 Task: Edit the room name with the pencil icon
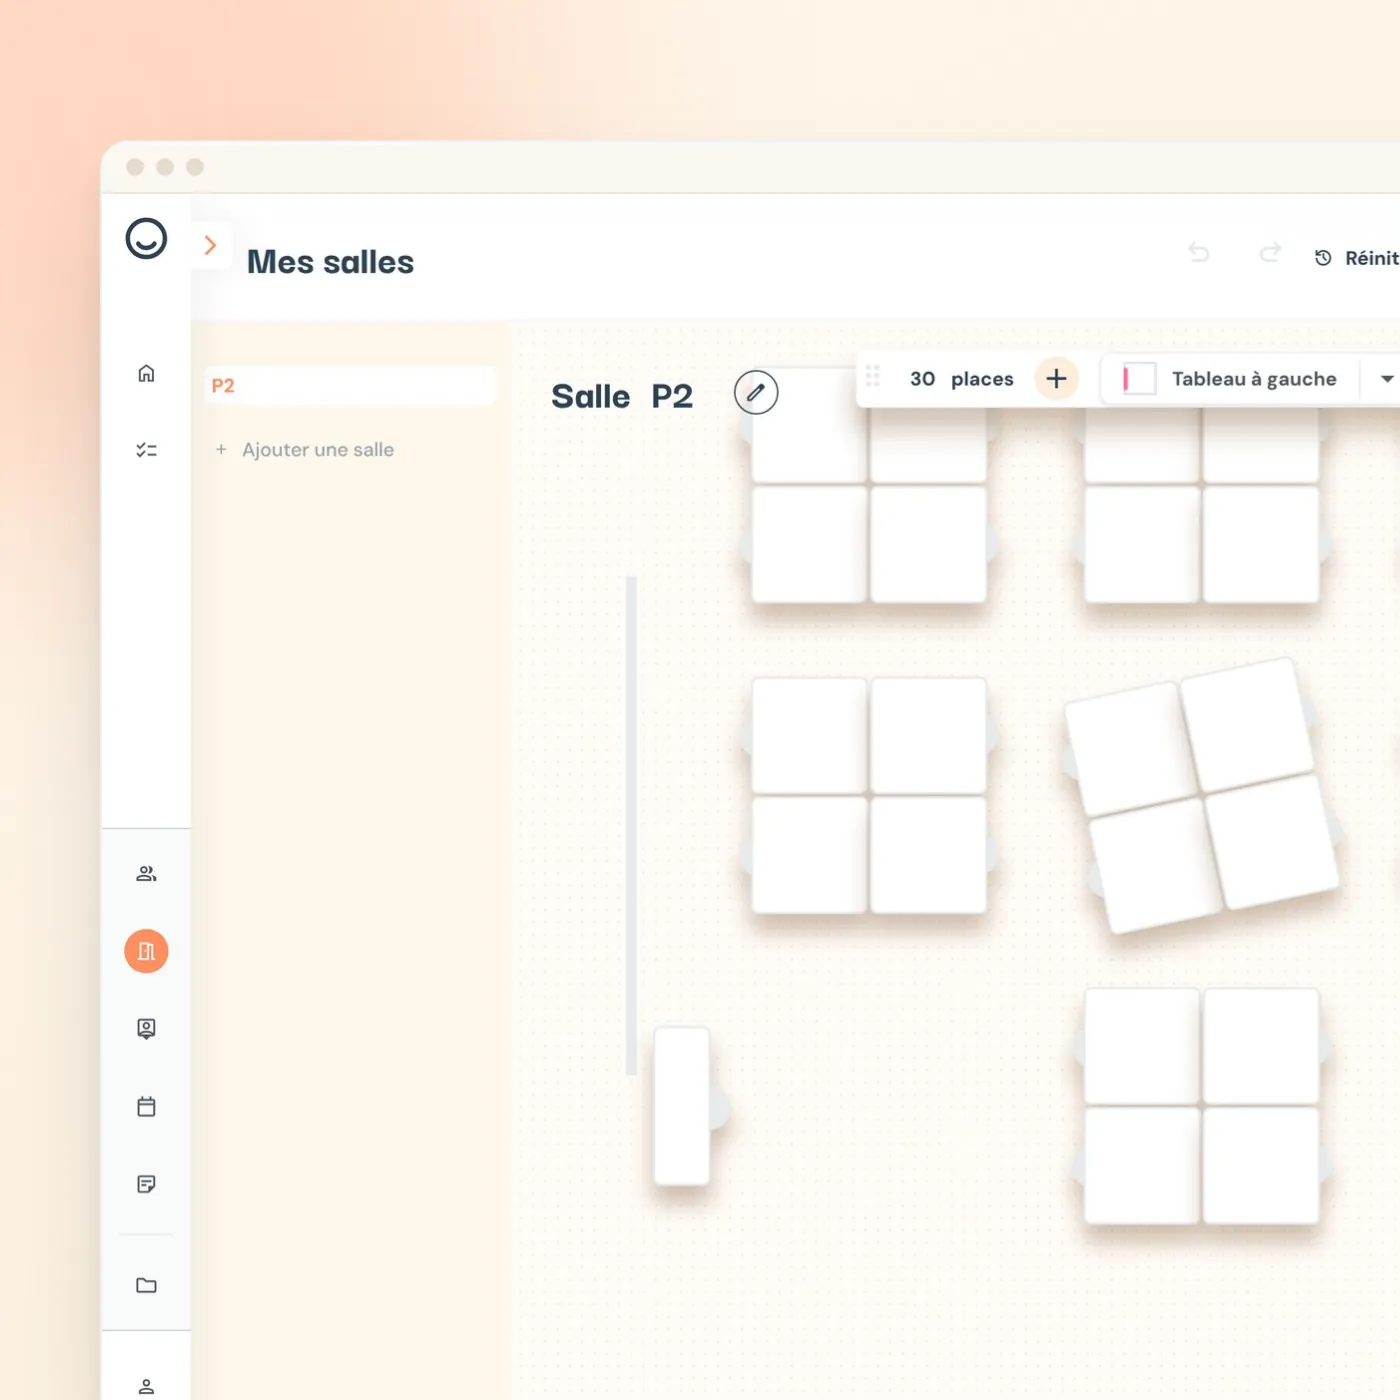point(756,392)
